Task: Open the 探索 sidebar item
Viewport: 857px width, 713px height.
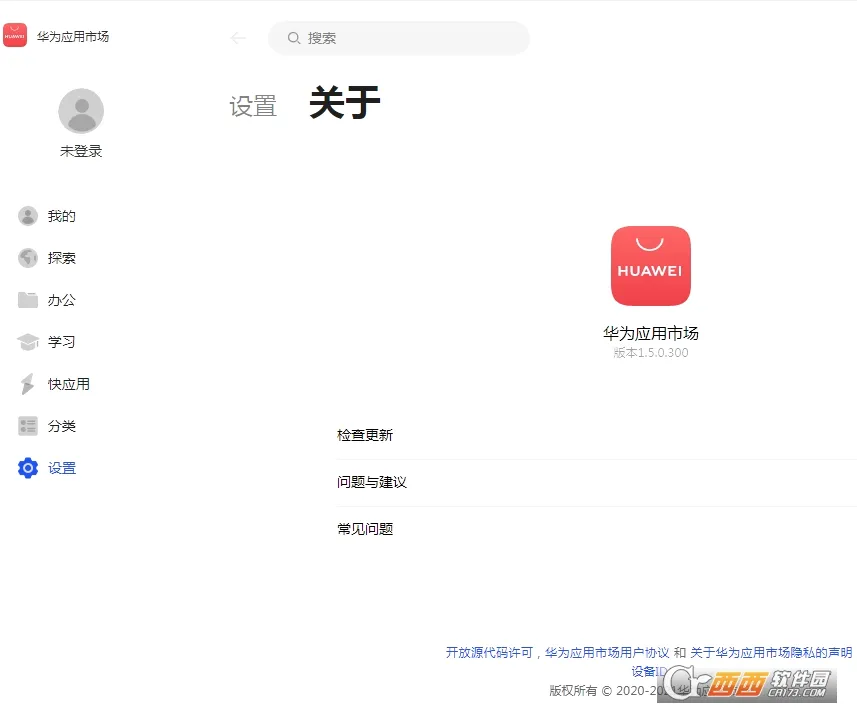Action: [62, 258]
